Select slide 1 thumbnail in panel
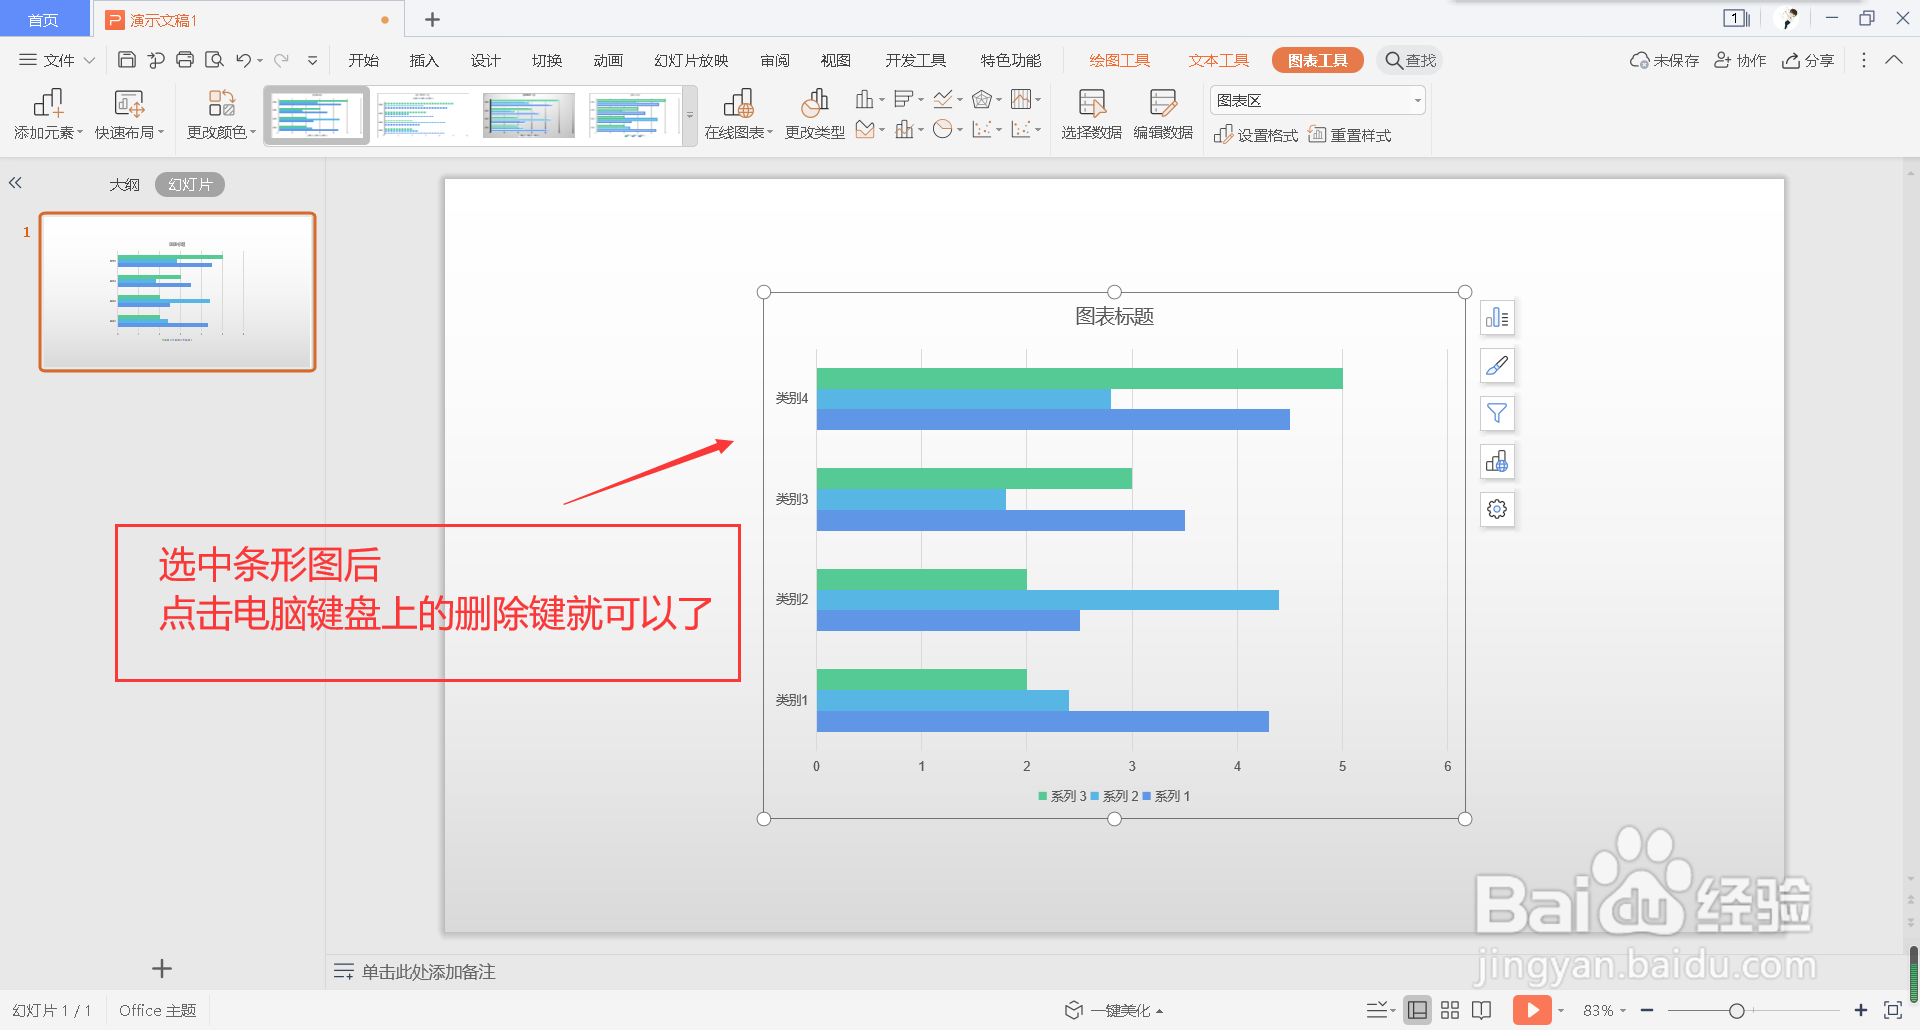The height and width of the screenshot is (1030, 1920). 178,292
